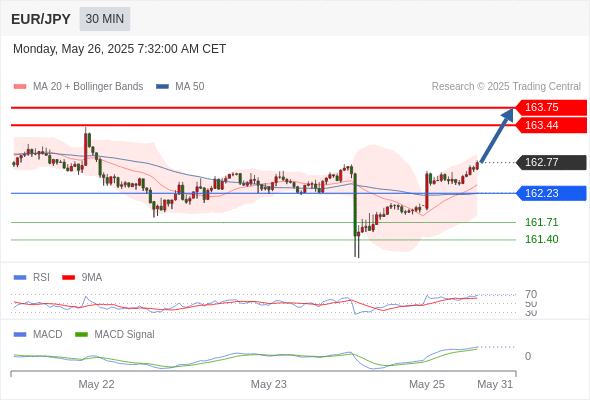Toggle the MACD Signal legend entry

[x=115, y=334]
